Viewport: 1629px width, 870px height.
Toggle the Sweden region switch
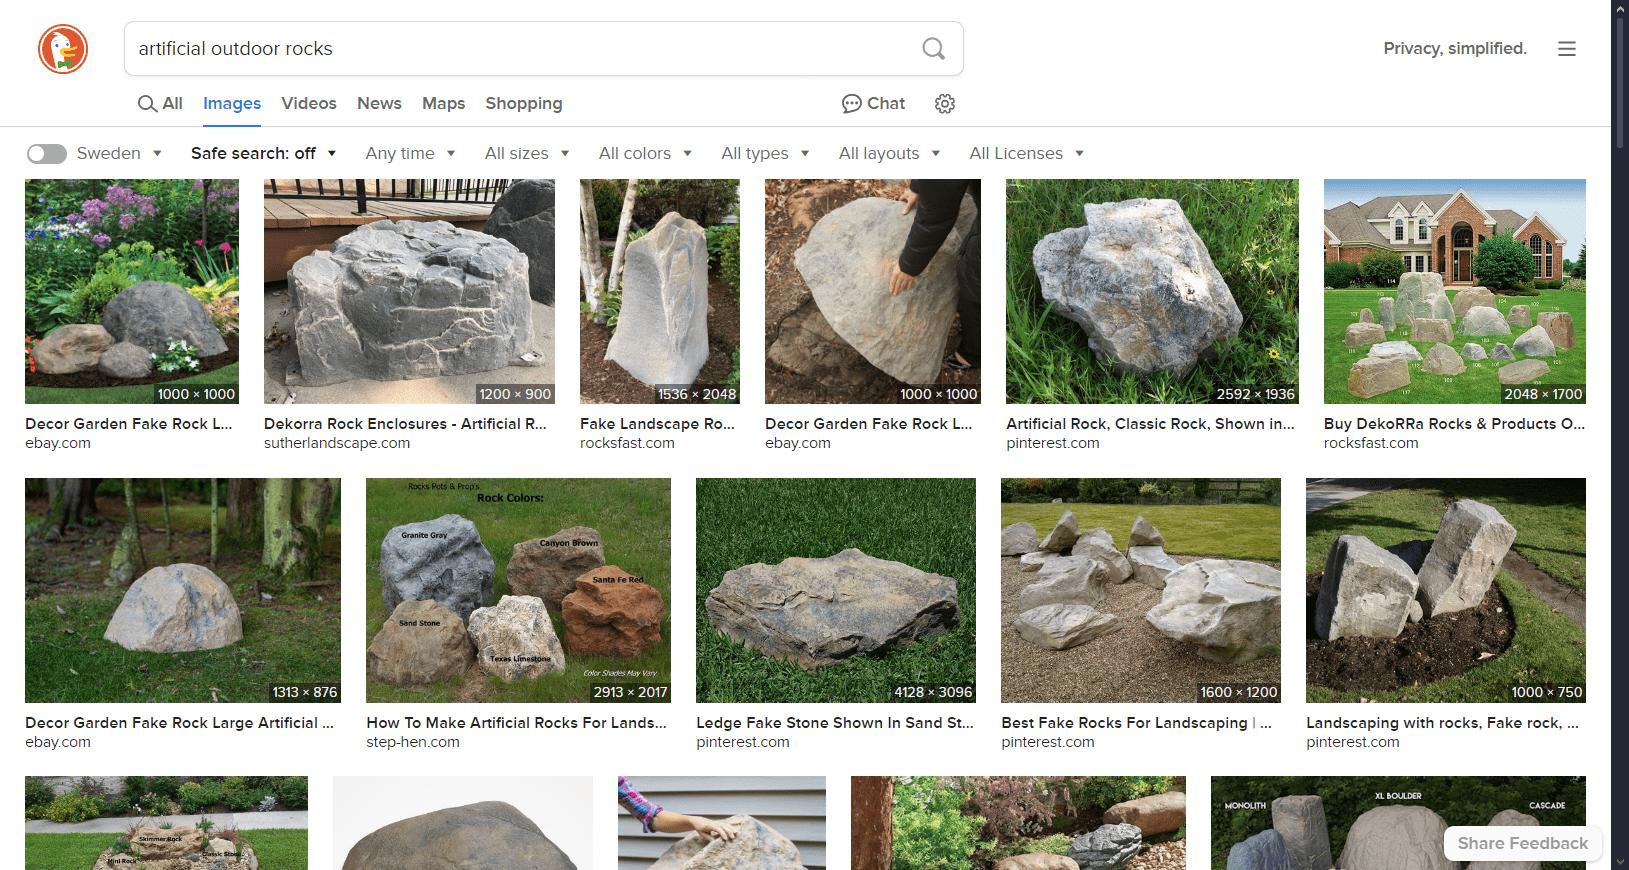[x=46, y=154]
